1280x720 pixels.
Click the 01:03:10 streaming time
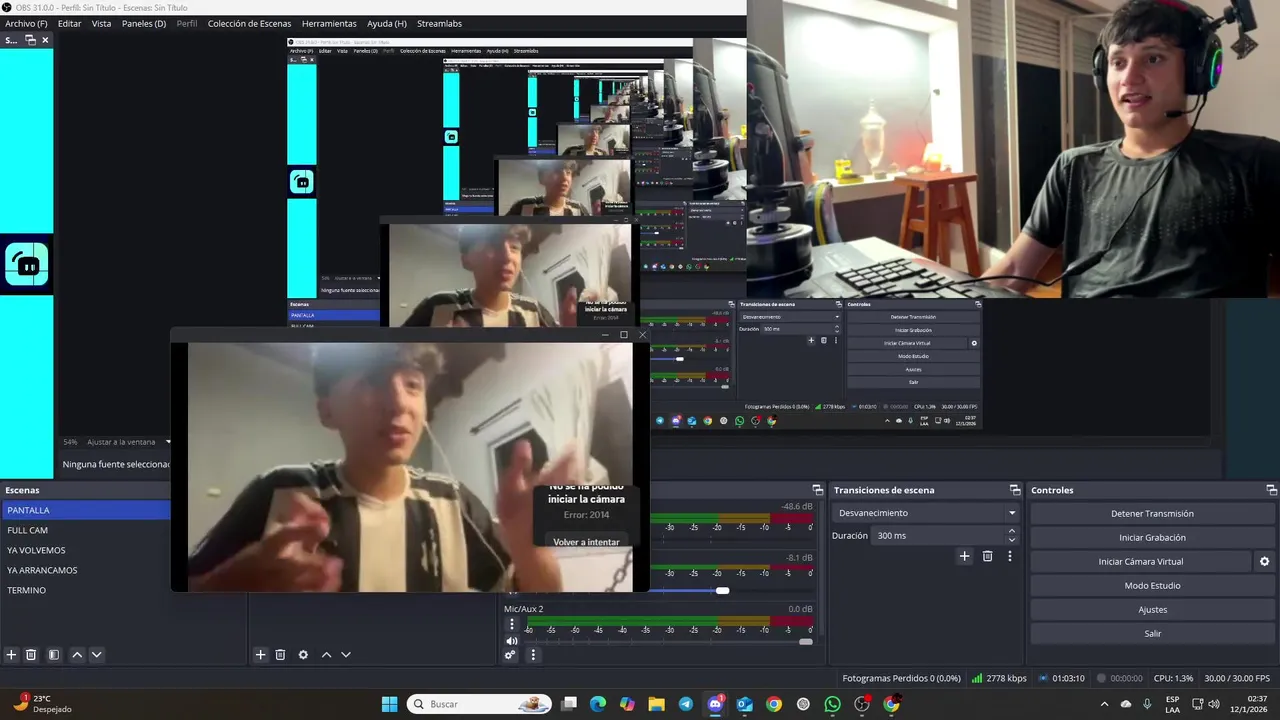point(1061,678)
